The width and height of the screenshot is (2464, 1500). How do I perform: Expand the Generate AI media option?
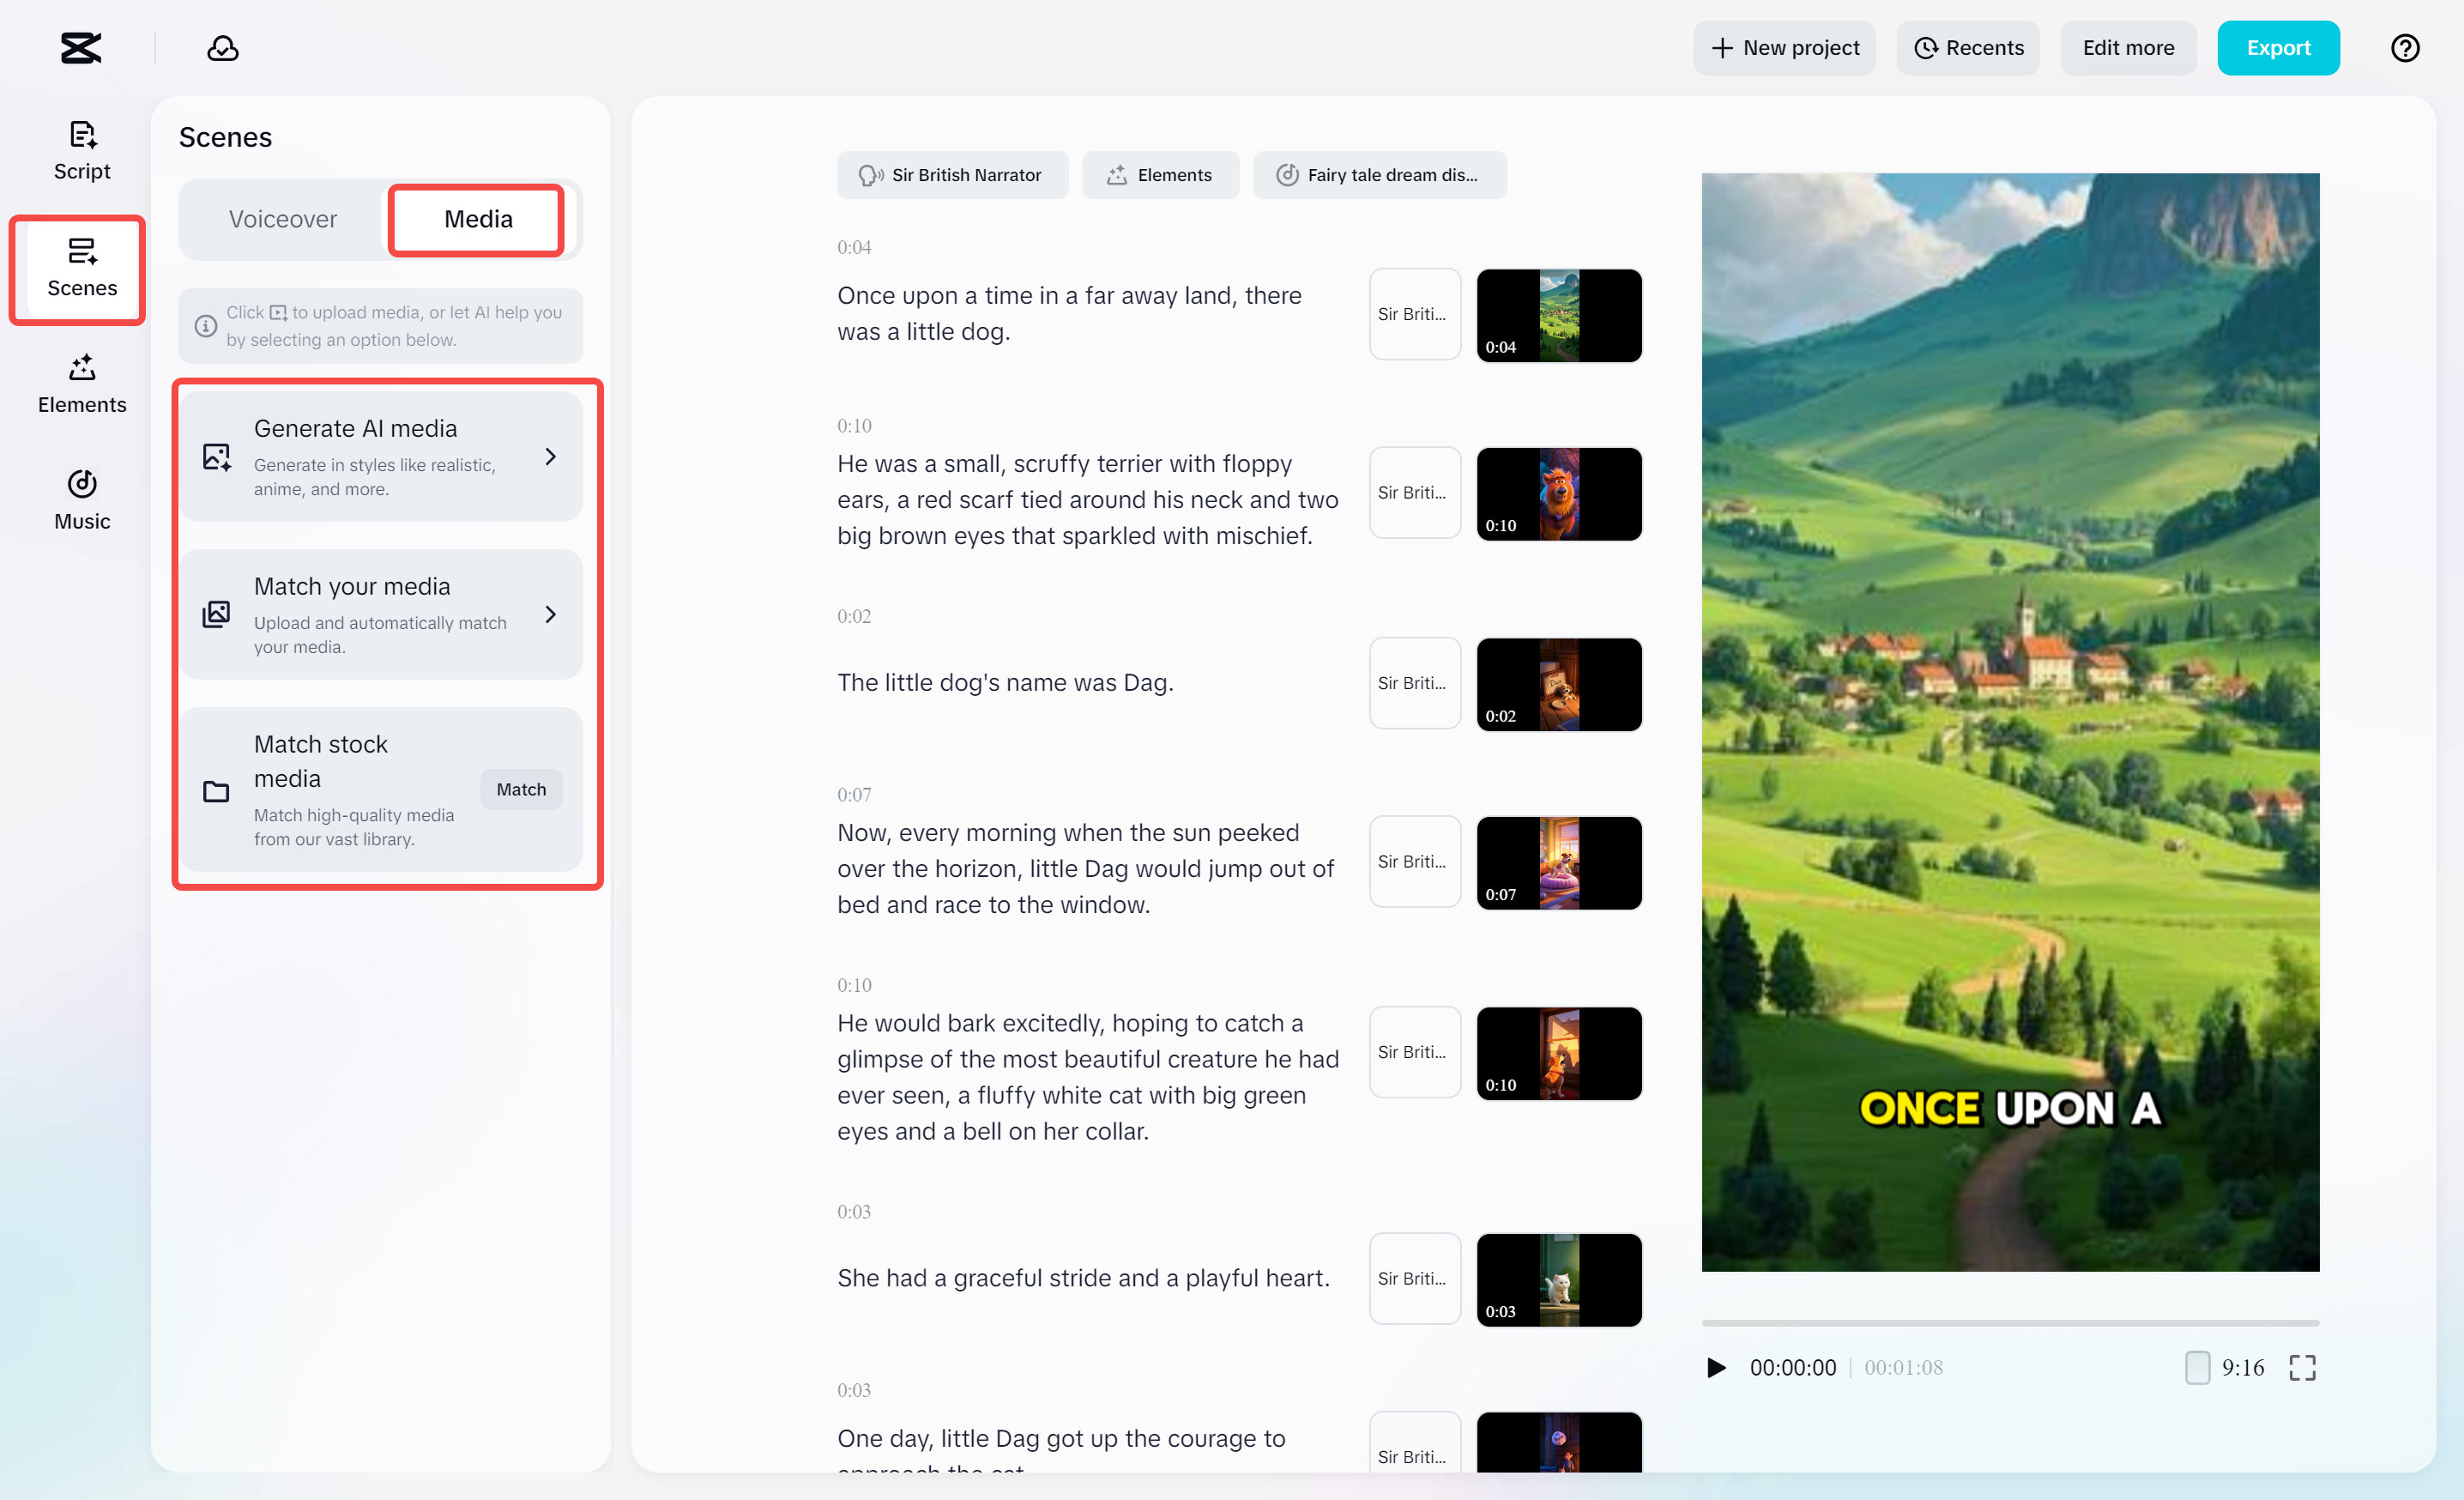[382, 455]
